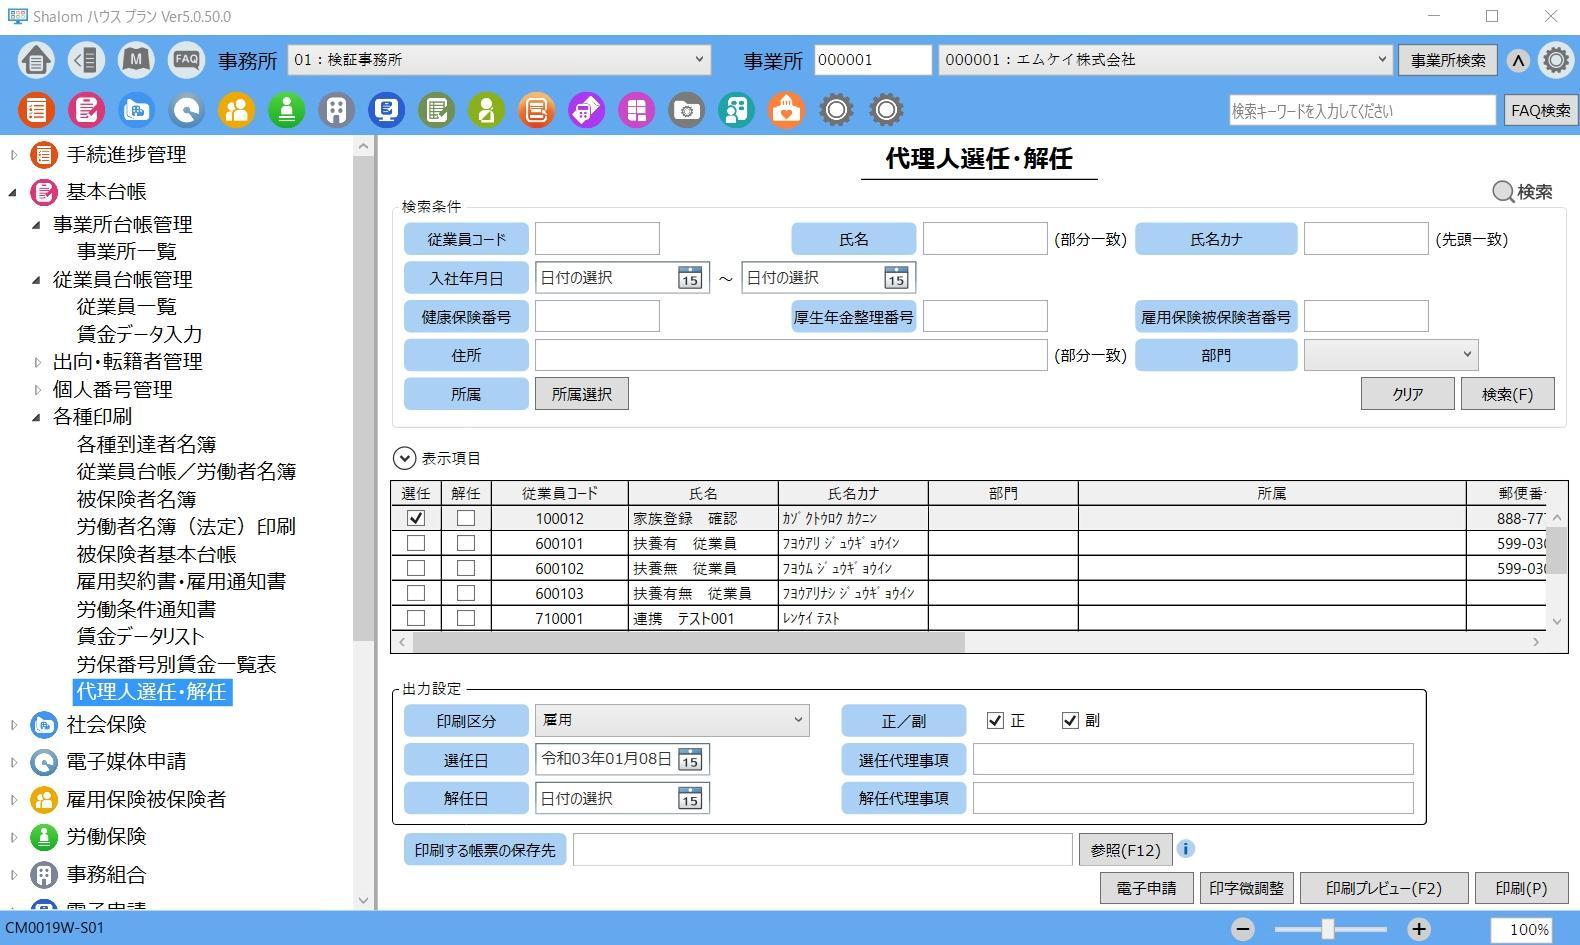The image size is (1580, 945).
Task: Open the 印刷区分 dropdown
Action: (672, 720)
